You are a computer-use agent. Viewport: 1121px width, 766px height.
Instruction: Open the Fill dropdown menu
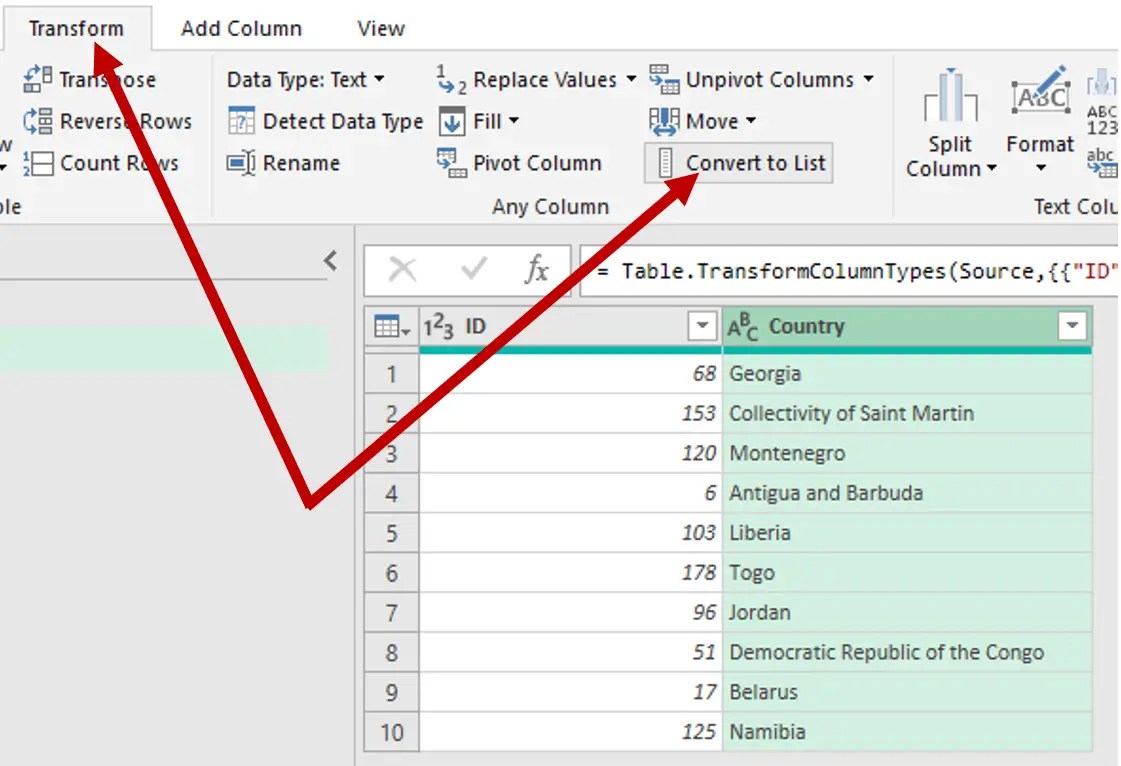pyautogui.click(x=514, y=120)
